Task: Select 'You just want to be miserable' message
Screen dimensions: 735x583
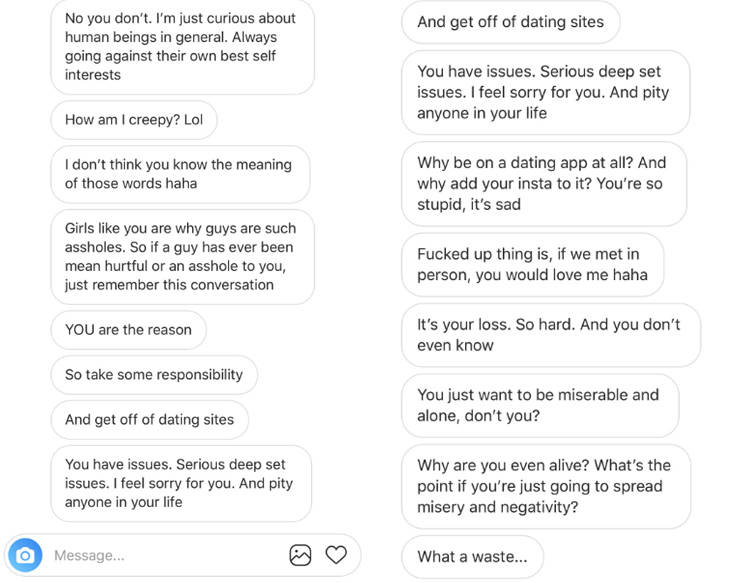Action: 540,405
